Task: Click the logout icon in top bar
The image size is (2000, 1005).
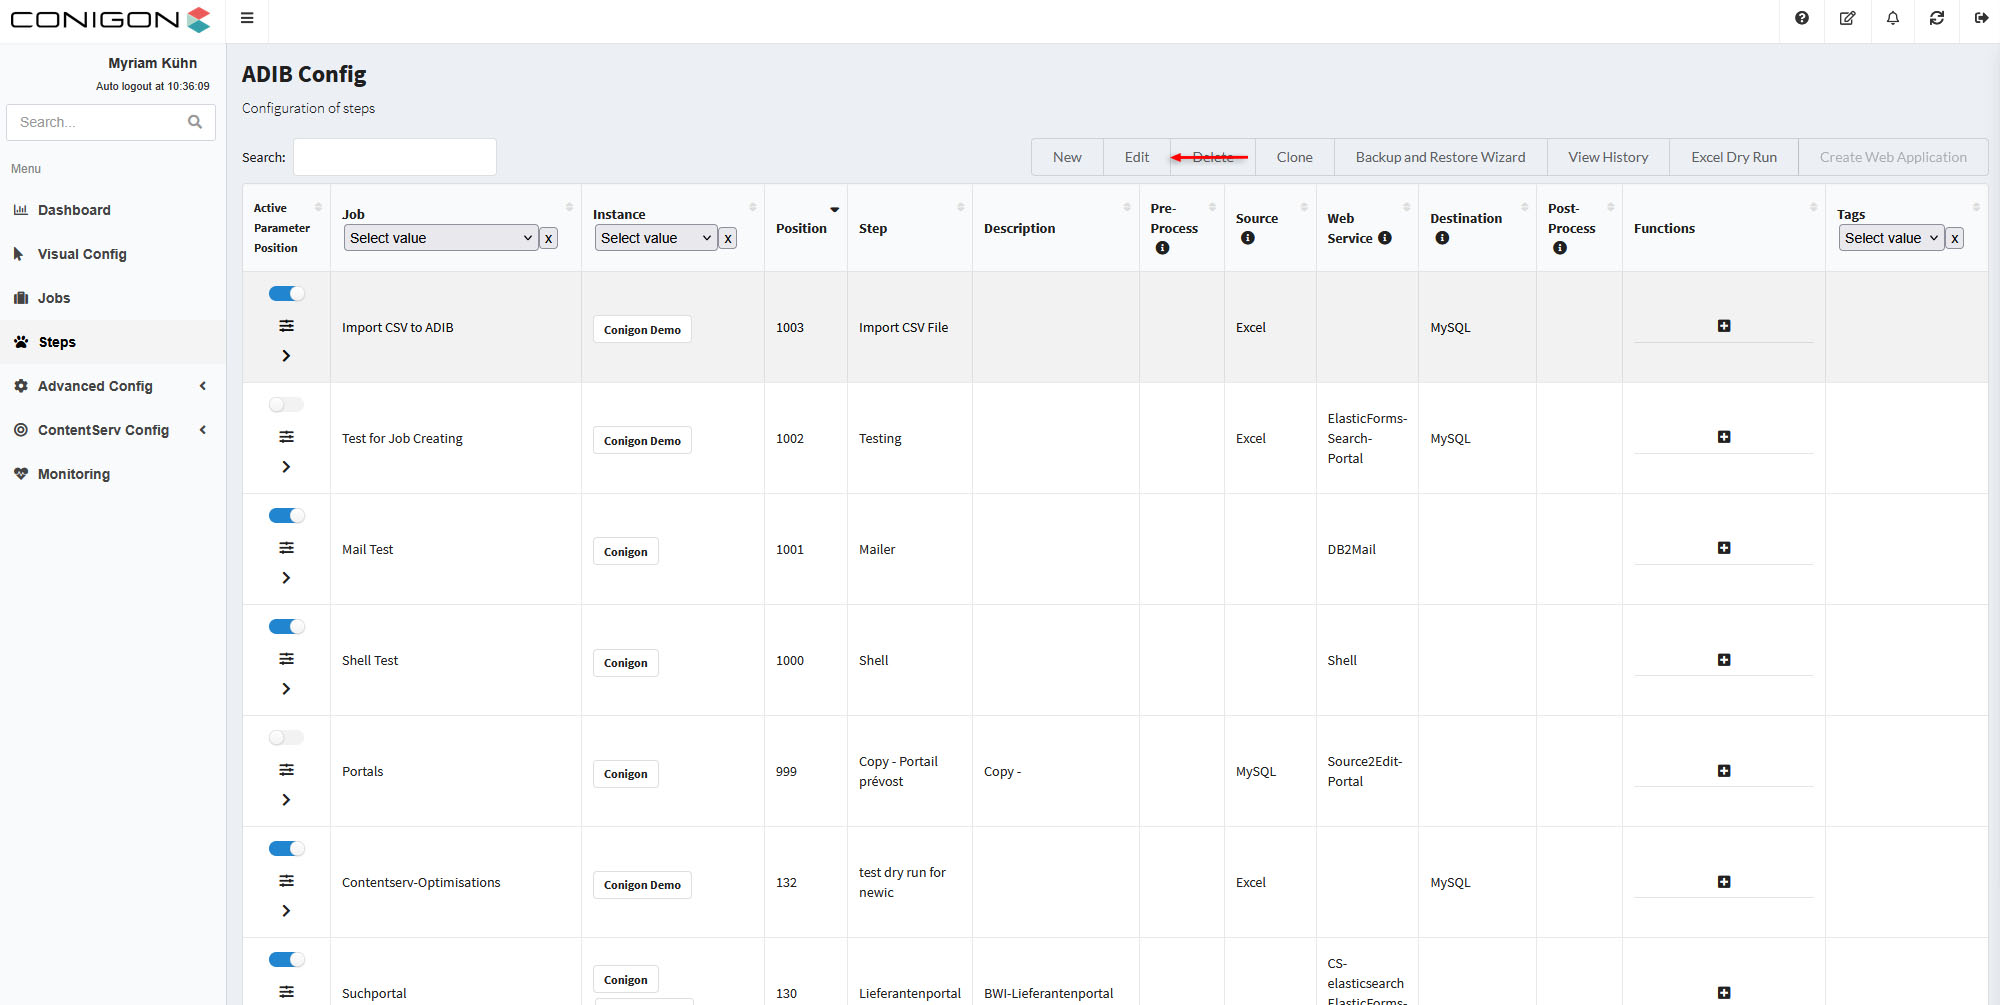Action: tap(1980, 18)
